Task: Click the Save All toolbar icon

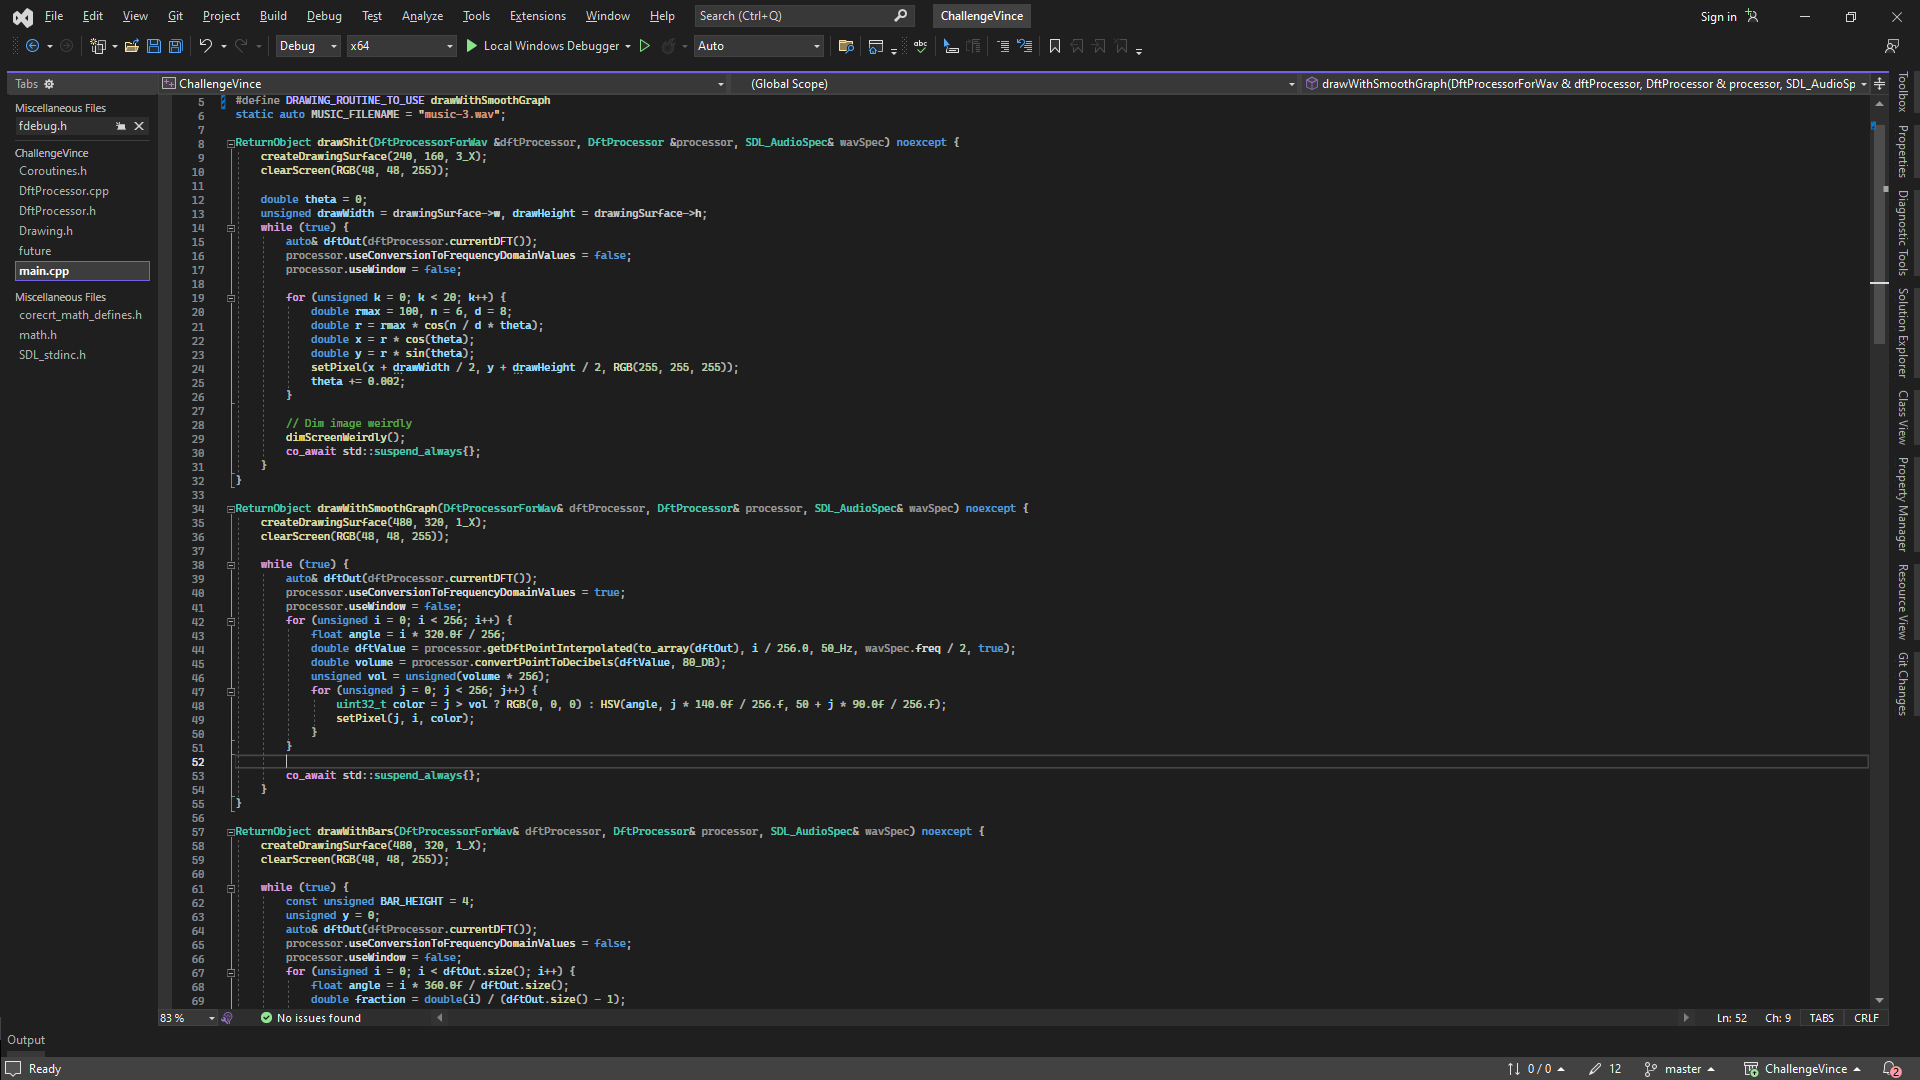Action: pyautogui.click(x=176, y=46)
